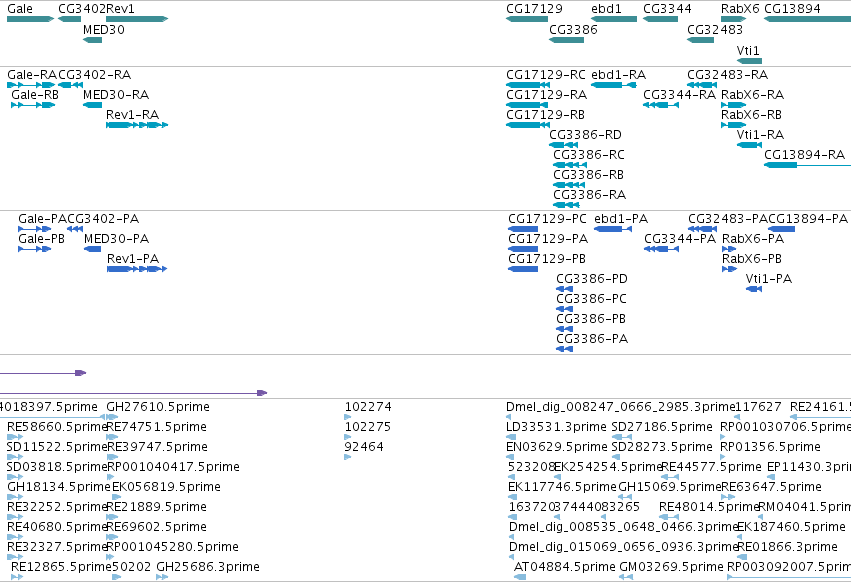Image resolution: width=851 pixels, height=582 pixels.
Task: Select the MED30-PA protein
Action: pyautogui.click(x=92, y=249)
